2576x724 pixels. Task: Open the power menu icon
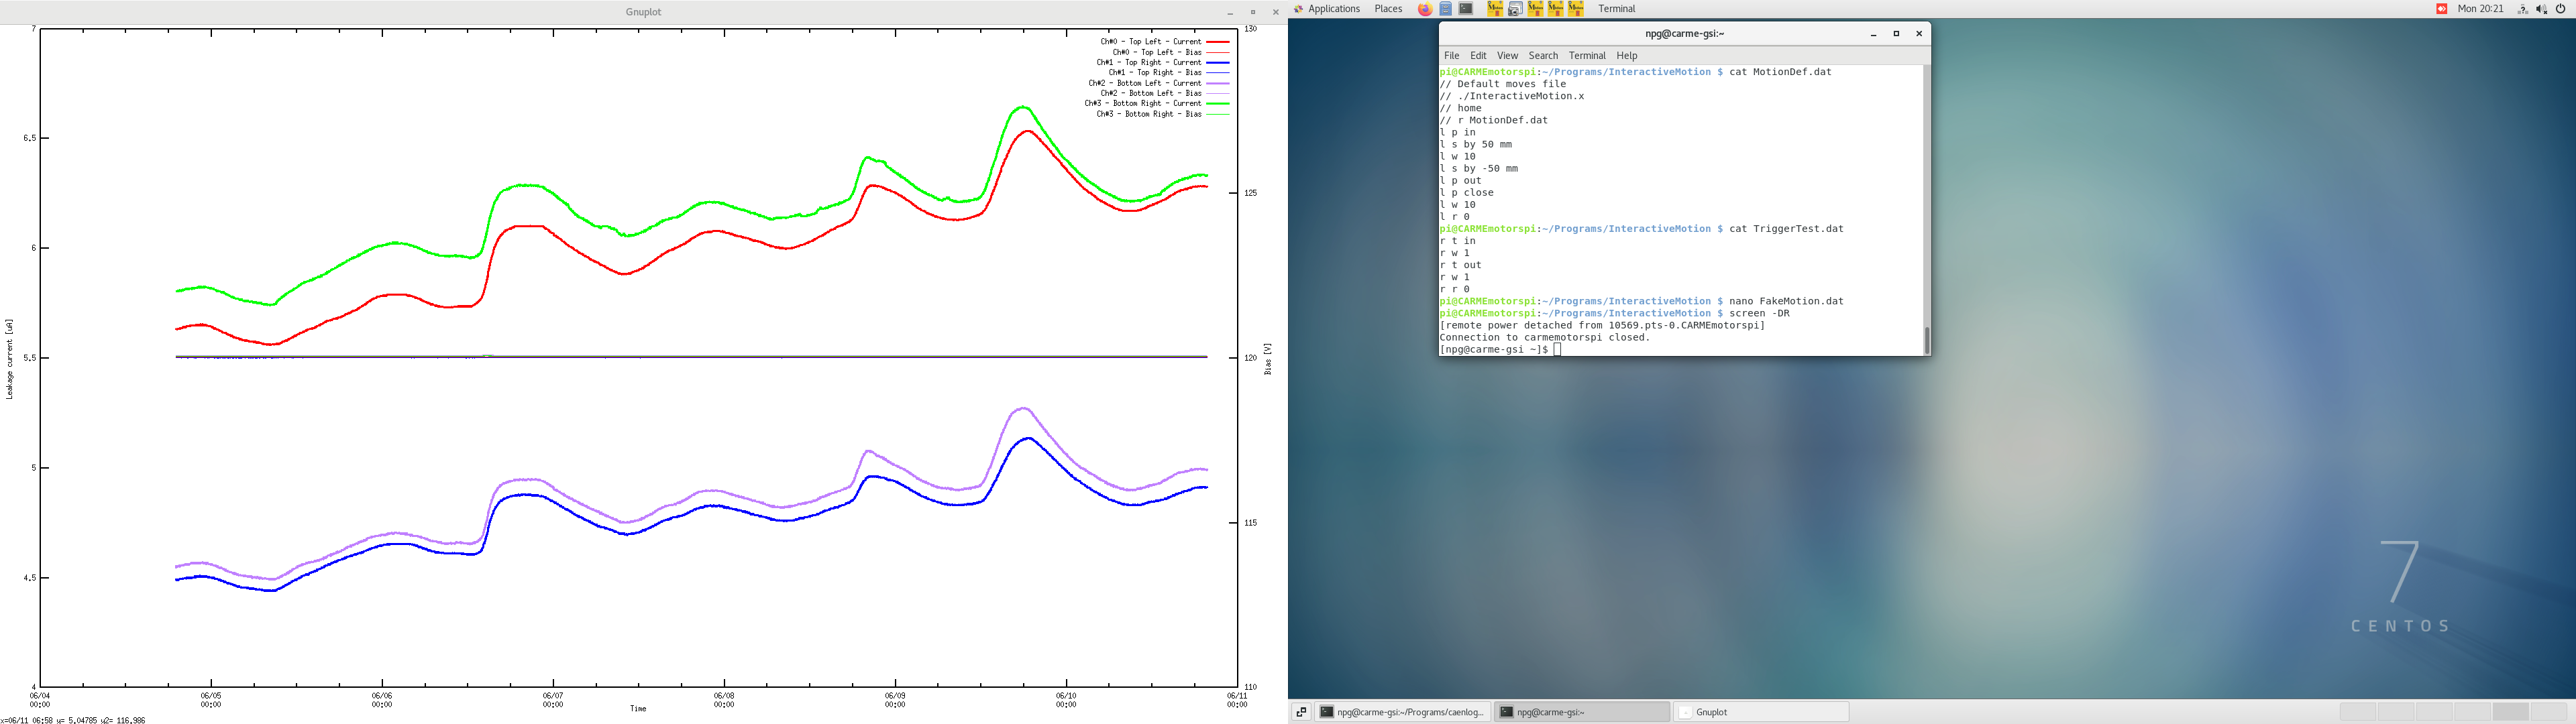click(2561, 9)
